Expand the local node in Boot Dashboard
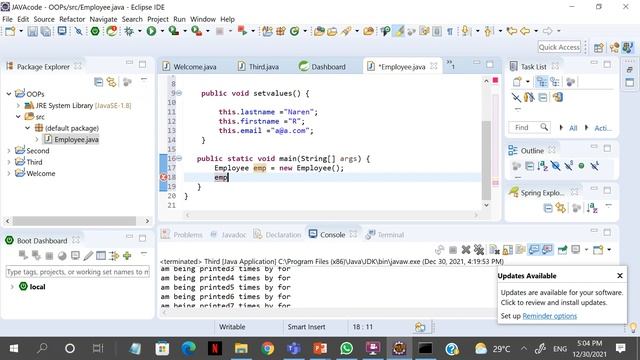Image resolution: width=640 pixels, height=360 pixels. pos(12,287)
